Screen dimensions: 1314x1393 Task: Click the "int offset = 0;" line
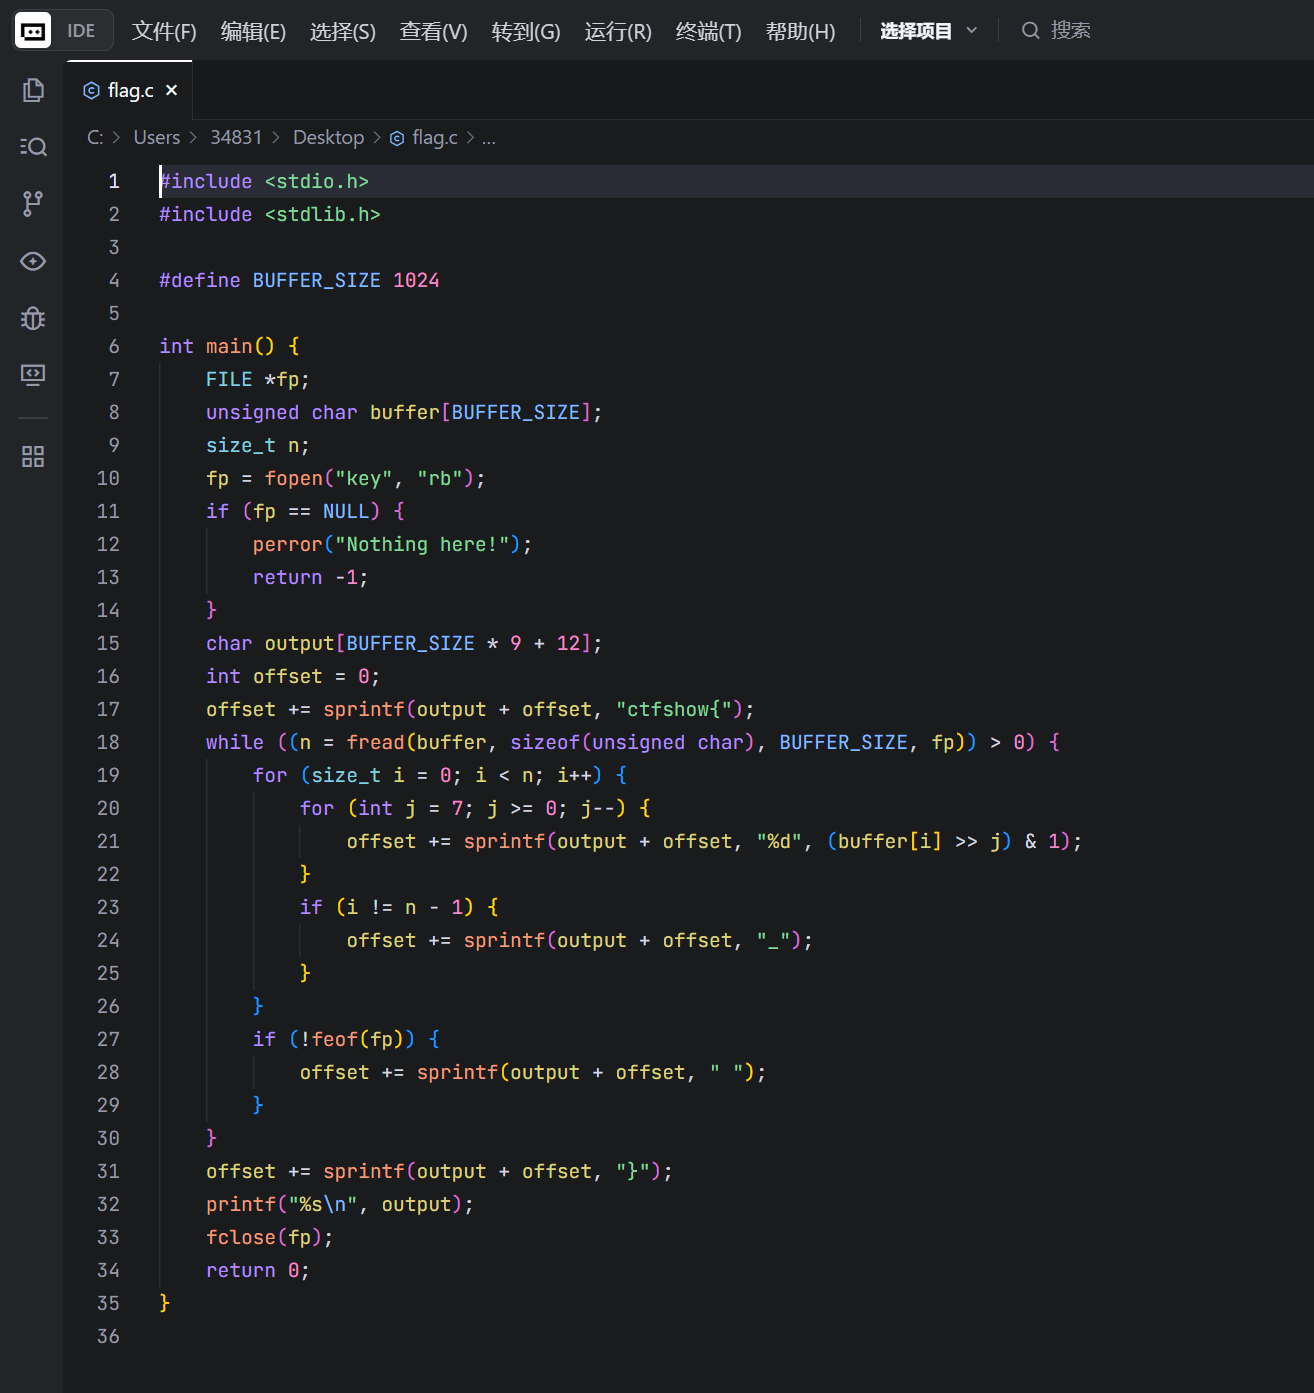pyautogui.click(x=293, y=676)
